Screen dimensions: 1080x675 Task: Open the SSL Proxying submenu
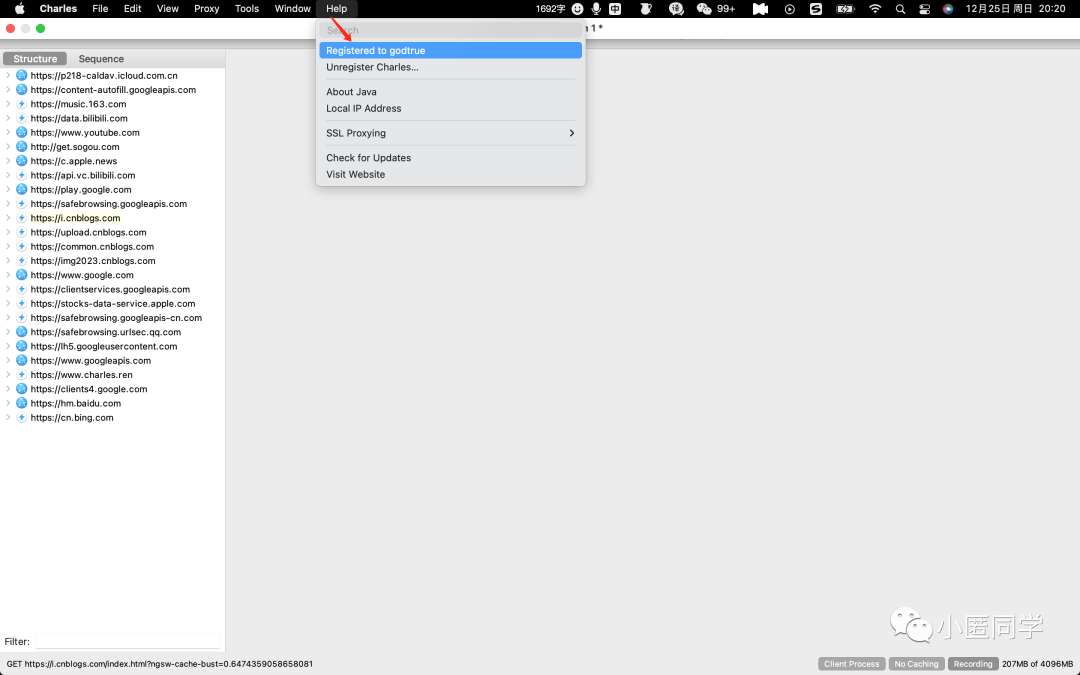(x=450, y=133)
